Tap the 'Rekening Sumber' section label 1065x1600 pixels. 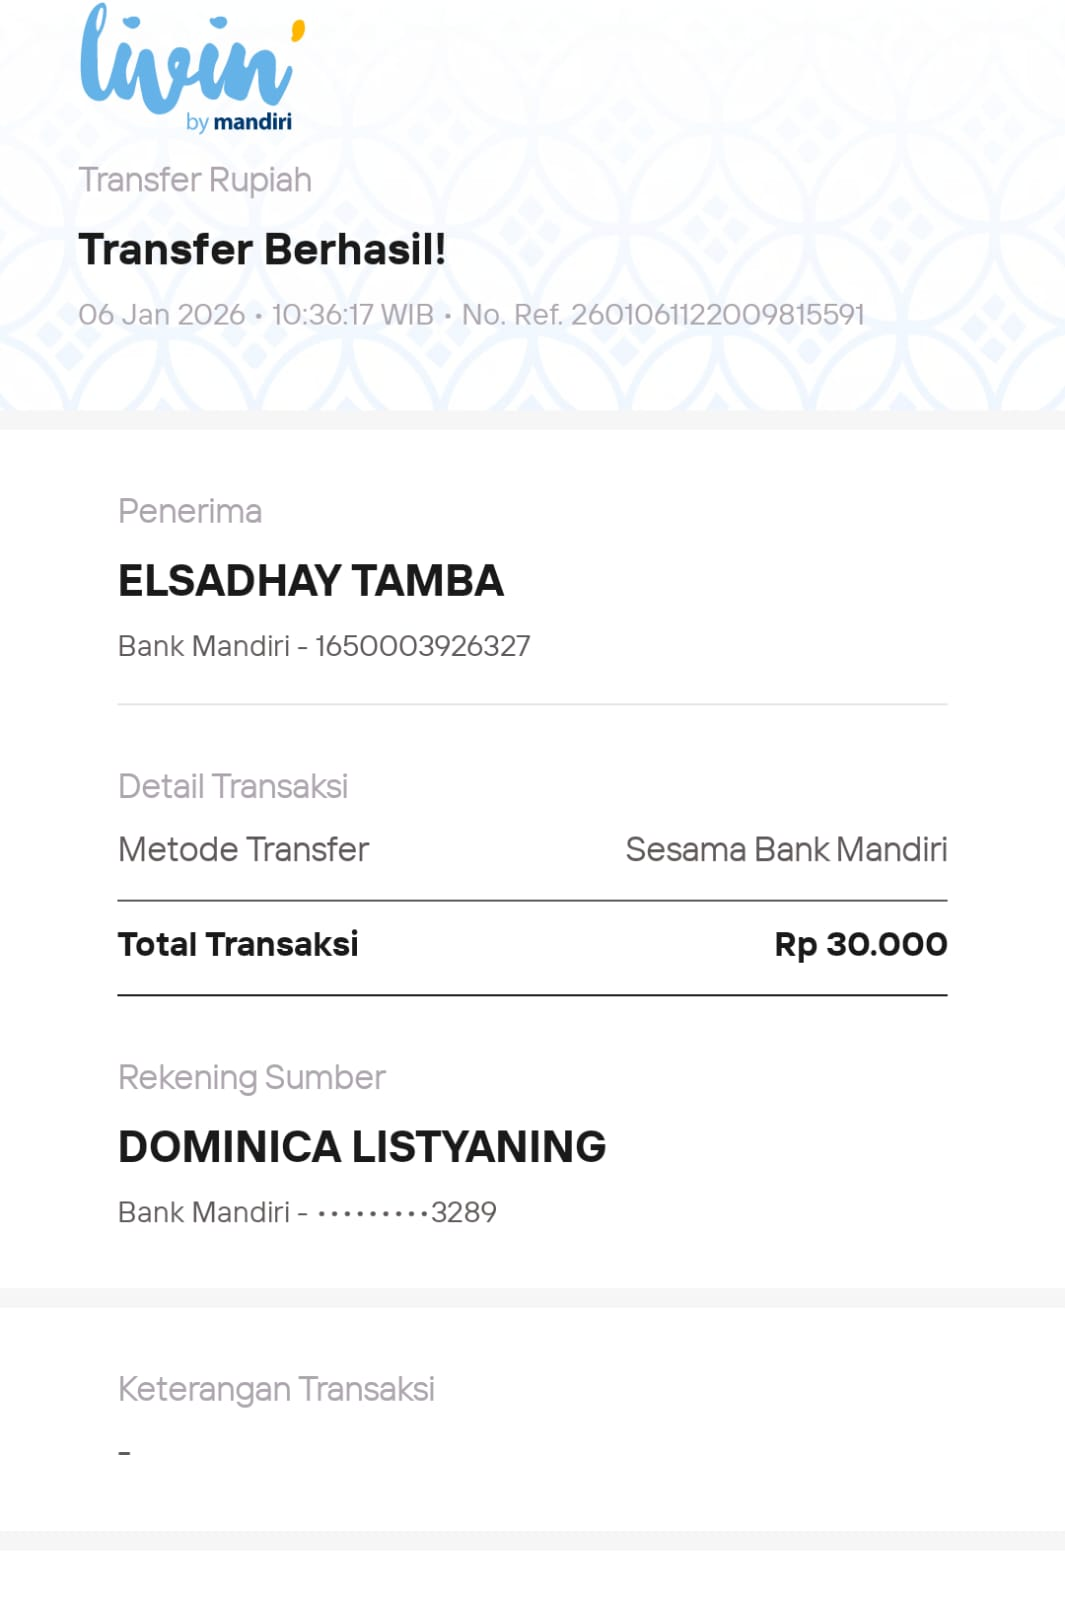(252, 1077)
